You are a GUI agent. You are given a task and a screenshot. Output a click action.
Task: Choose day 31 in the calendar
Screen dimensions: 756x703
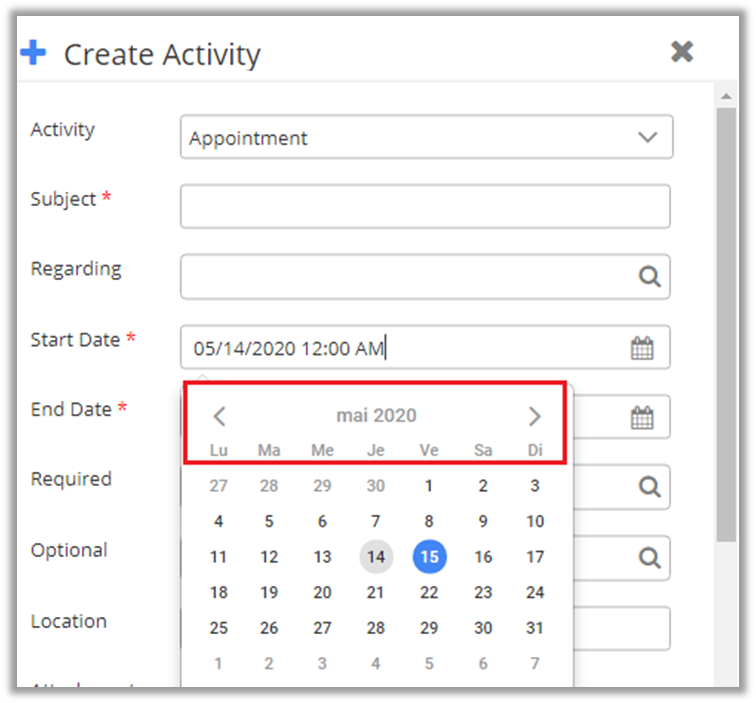[535, 628]
